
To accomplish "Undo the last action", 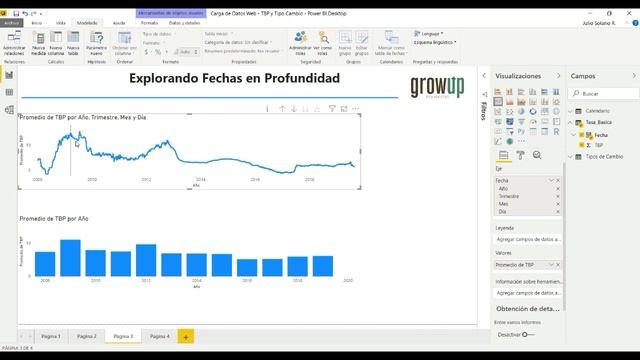I will tap(25, 13).
